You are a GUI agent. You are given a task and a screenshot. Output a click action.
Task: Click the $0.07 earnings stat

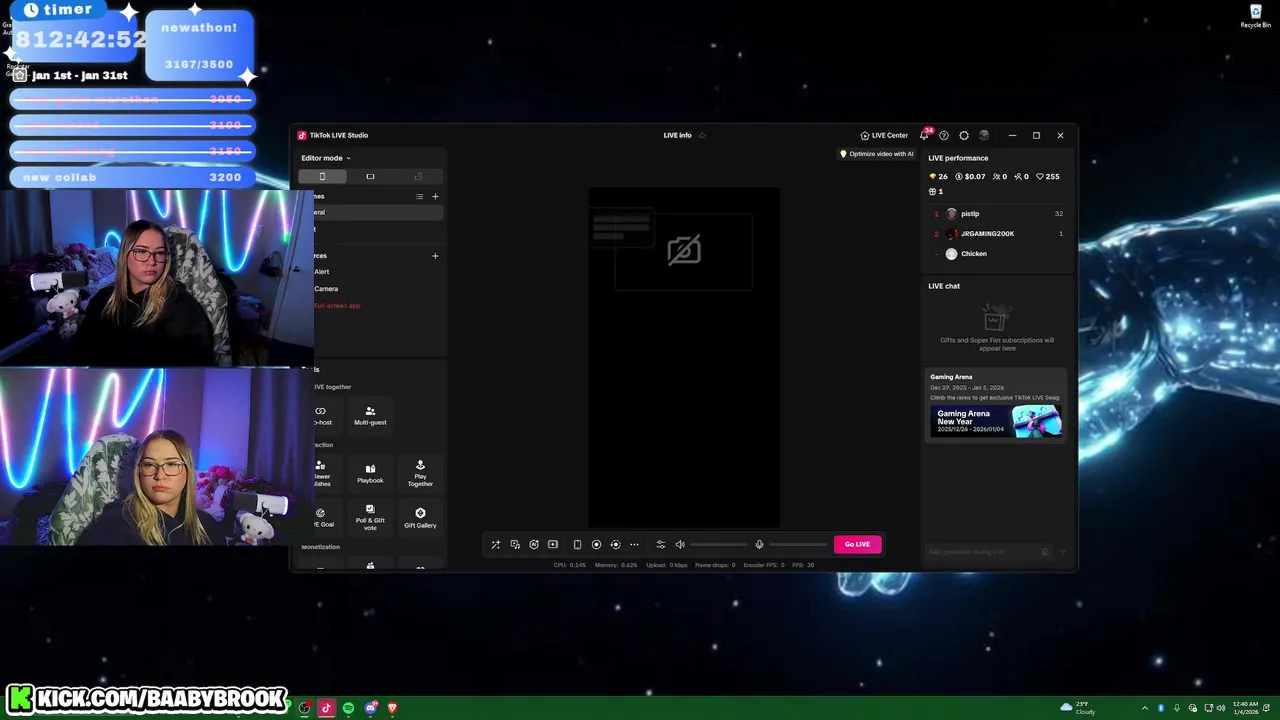point(970,177)
